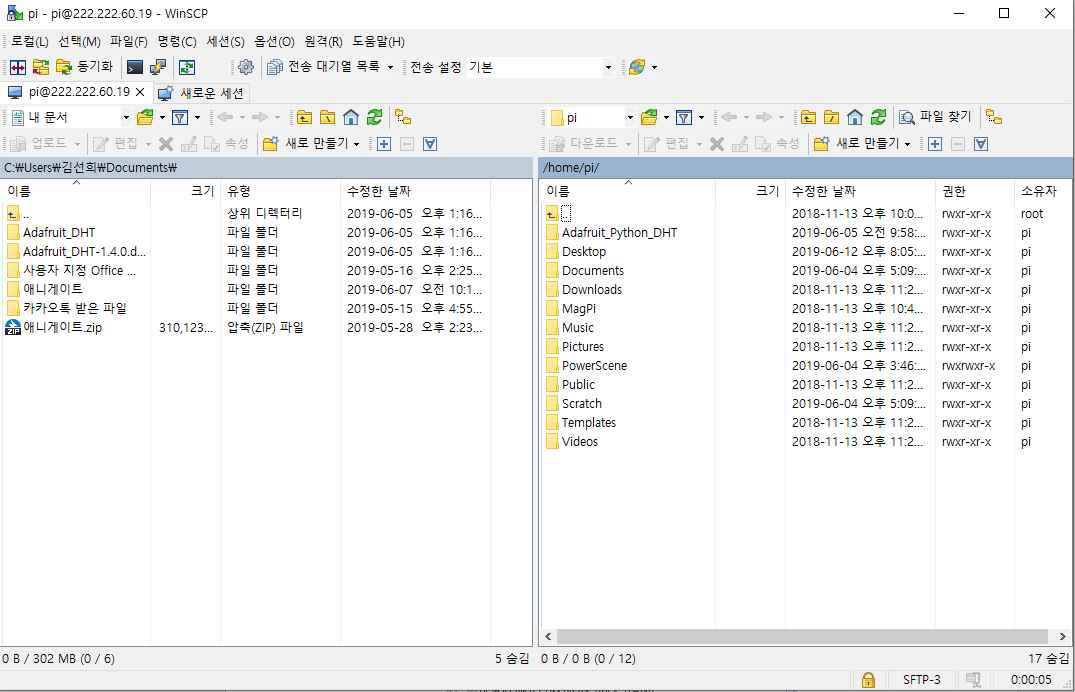Click local 새로 만들기 button
Image resolution: width=1075 pixels, height=692 pixels.
pos(311,143)
